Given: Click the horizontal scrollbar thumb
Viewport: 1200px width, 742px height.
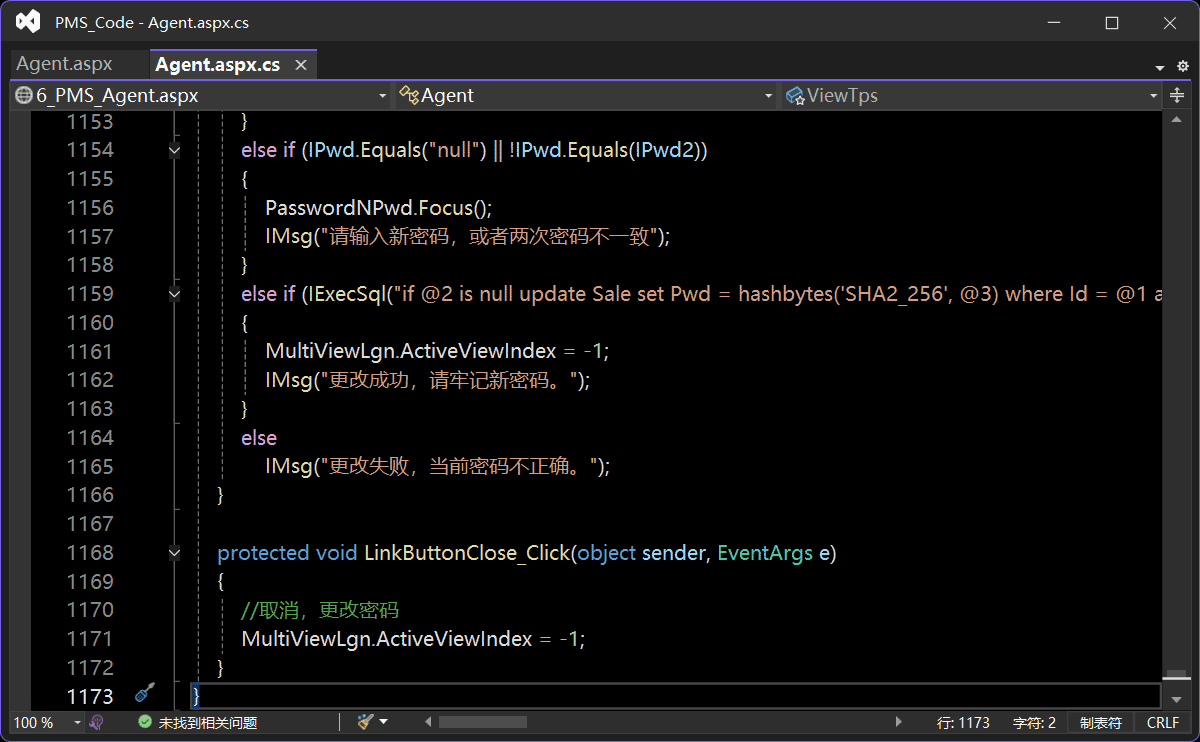Looking at the screenshot, I should pos(482,722).
